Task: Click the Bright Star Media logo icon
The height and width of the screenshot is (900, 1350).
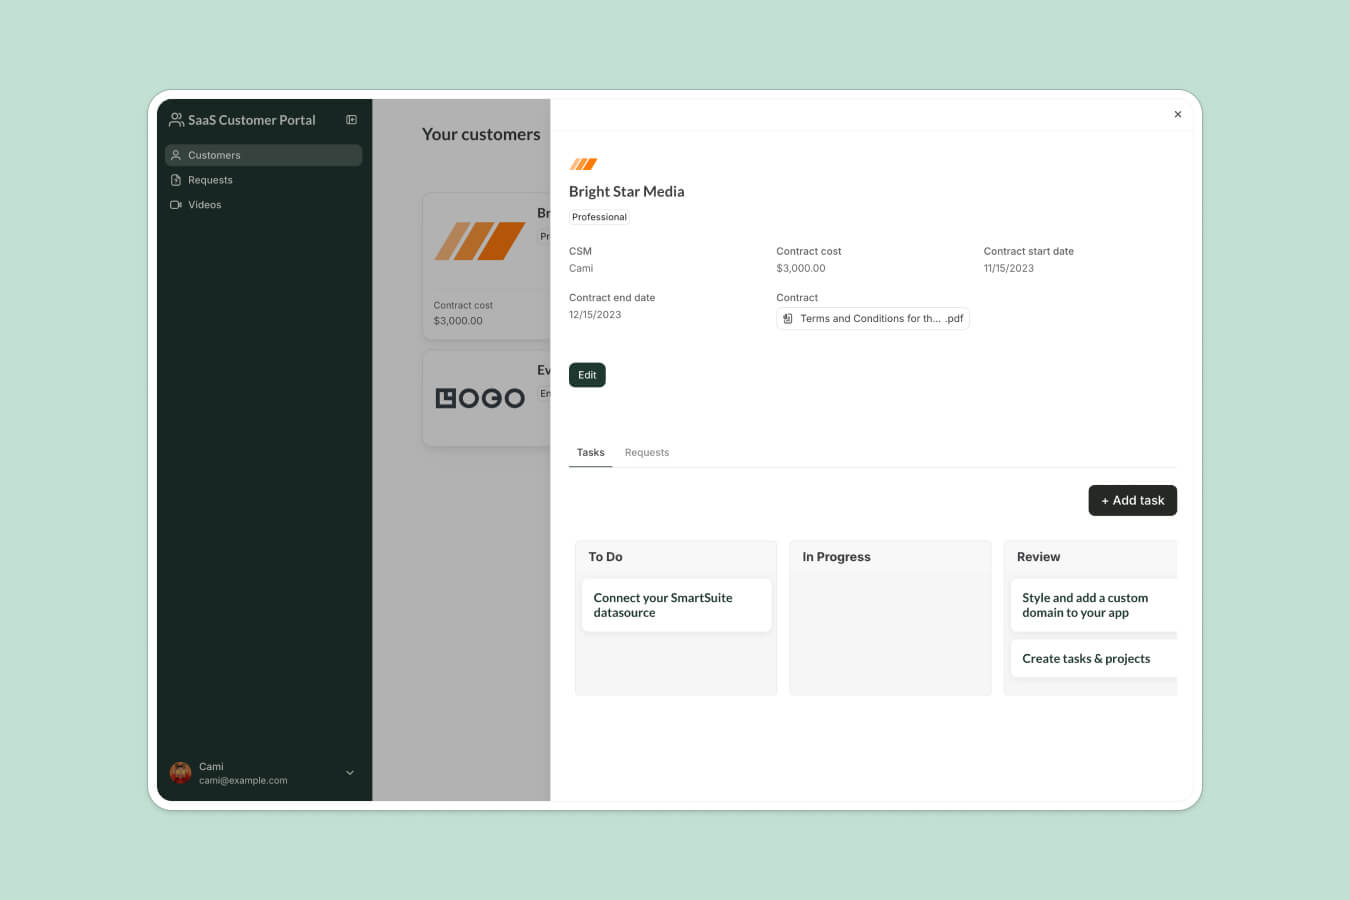Action: tap(583, 164)
